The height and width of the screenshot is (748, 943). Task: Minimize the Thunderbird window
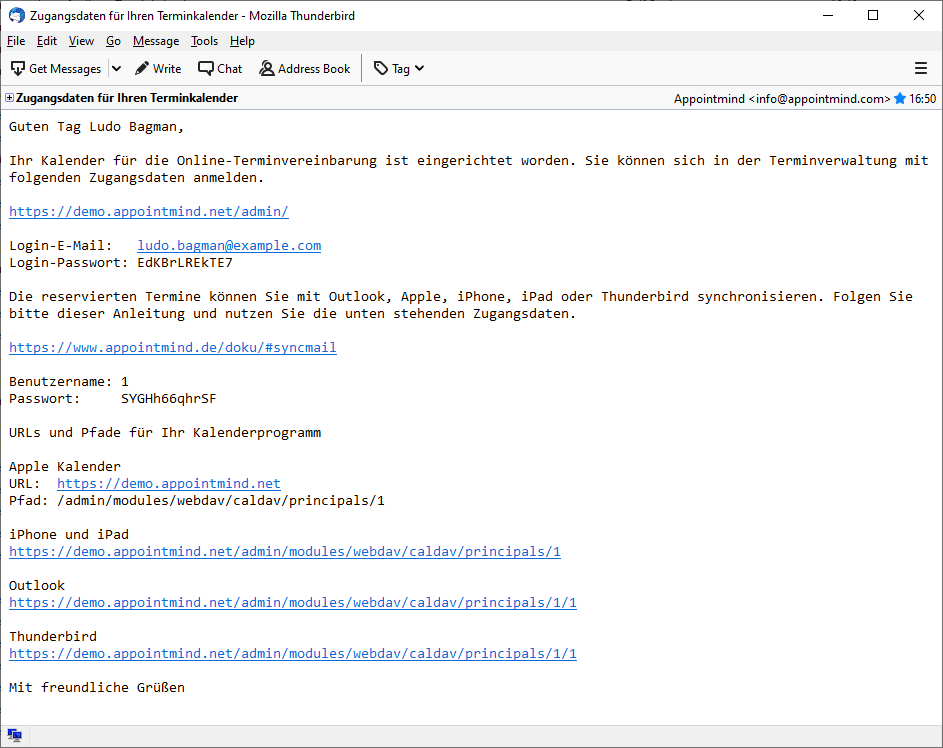pyautogui.click(x=828, y=16)
